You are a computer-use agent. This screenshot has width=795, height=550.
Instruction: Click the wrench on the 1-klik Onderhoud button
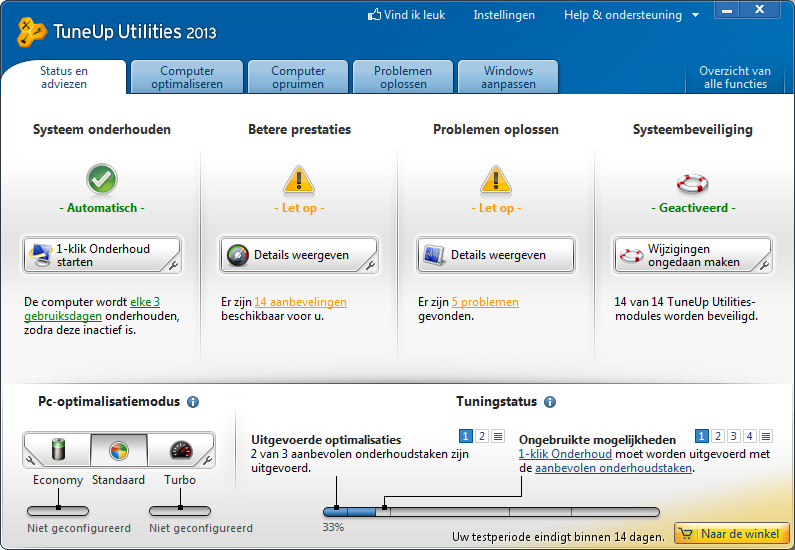click(x=173, y=265)
